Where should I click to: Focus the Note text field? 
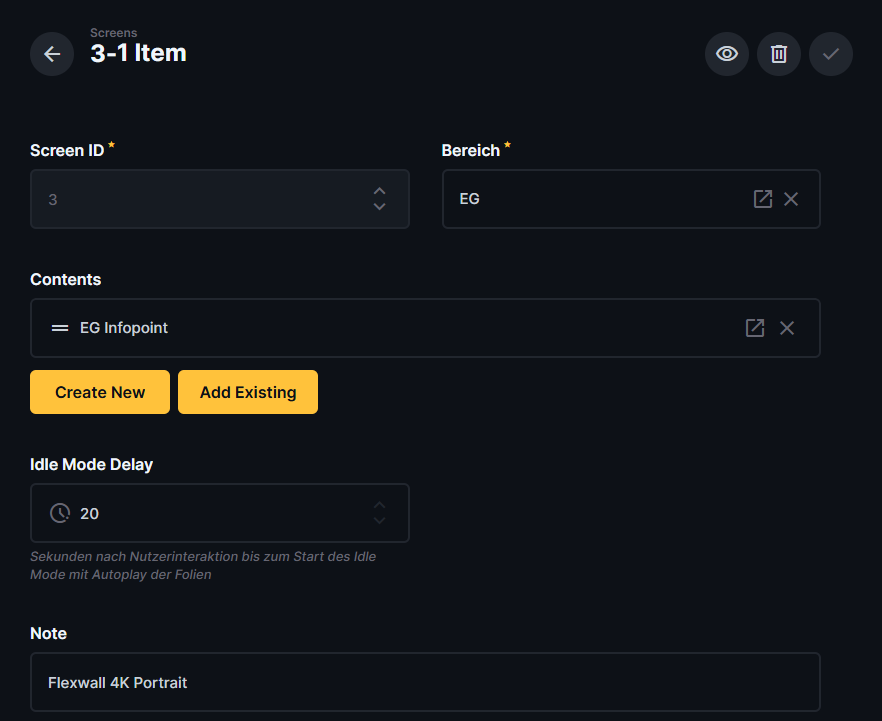point(425,682)
